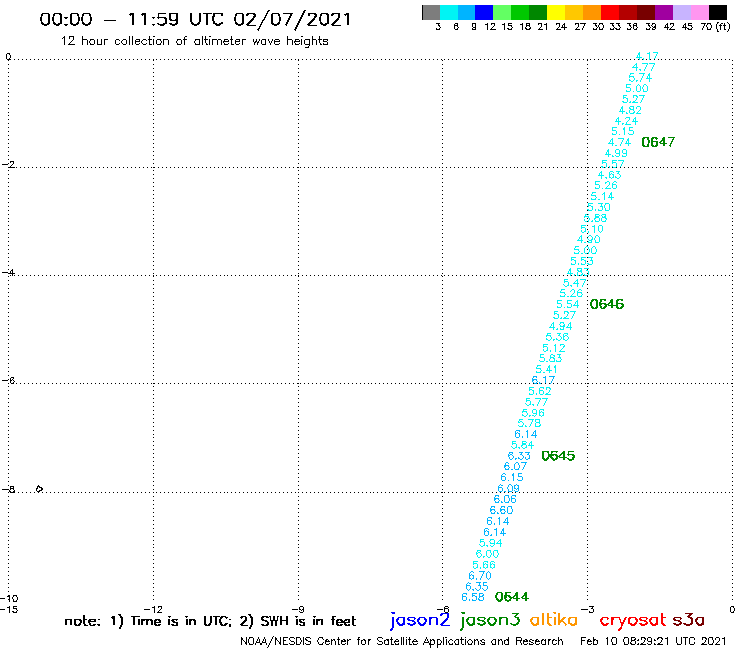The image size is (740, 650).
Task: Click the 5.47 wave height reading
Action: pyautogui.click(x=574, y=283)
